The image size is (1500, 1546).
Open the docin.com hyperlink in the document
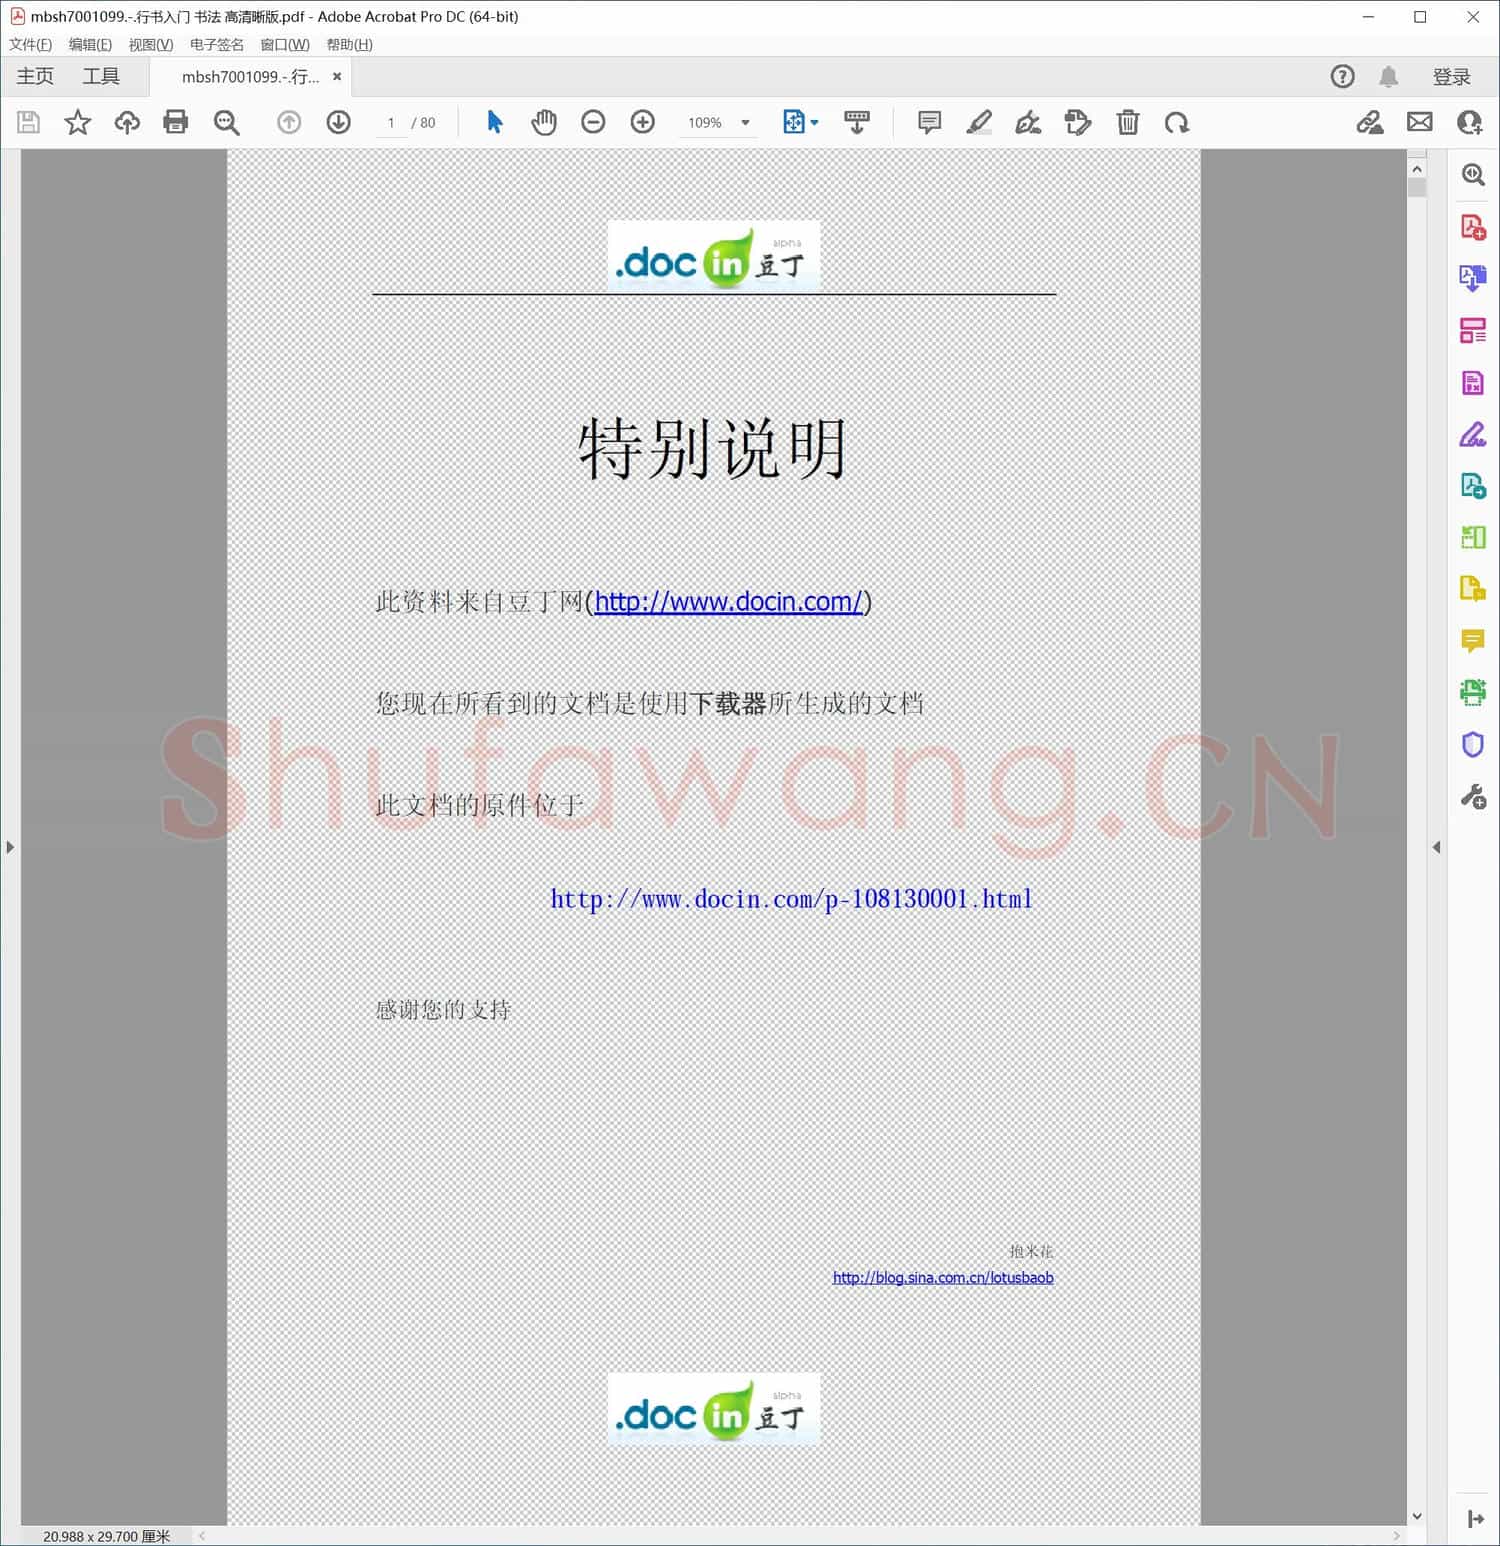coord(728,601)
